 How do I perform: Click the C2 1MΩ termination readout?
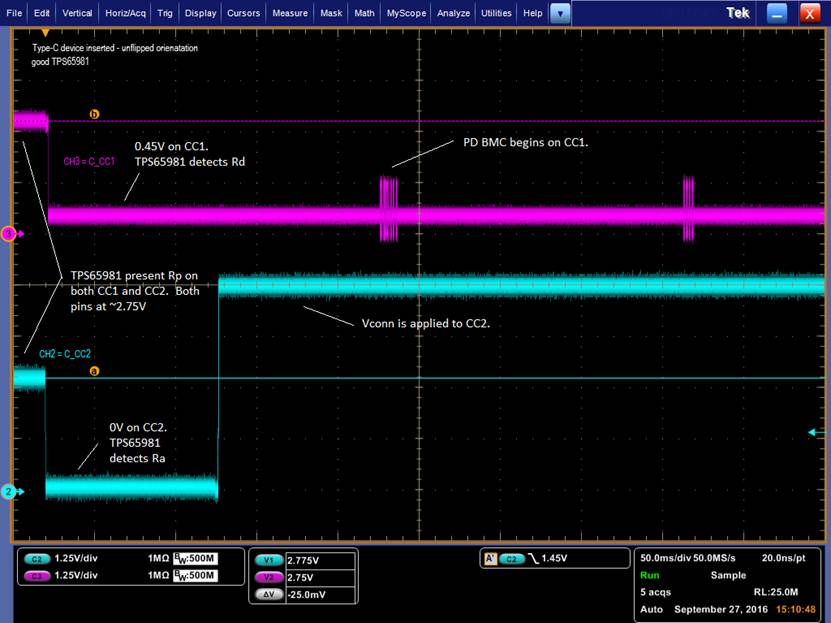click(158, 558)
